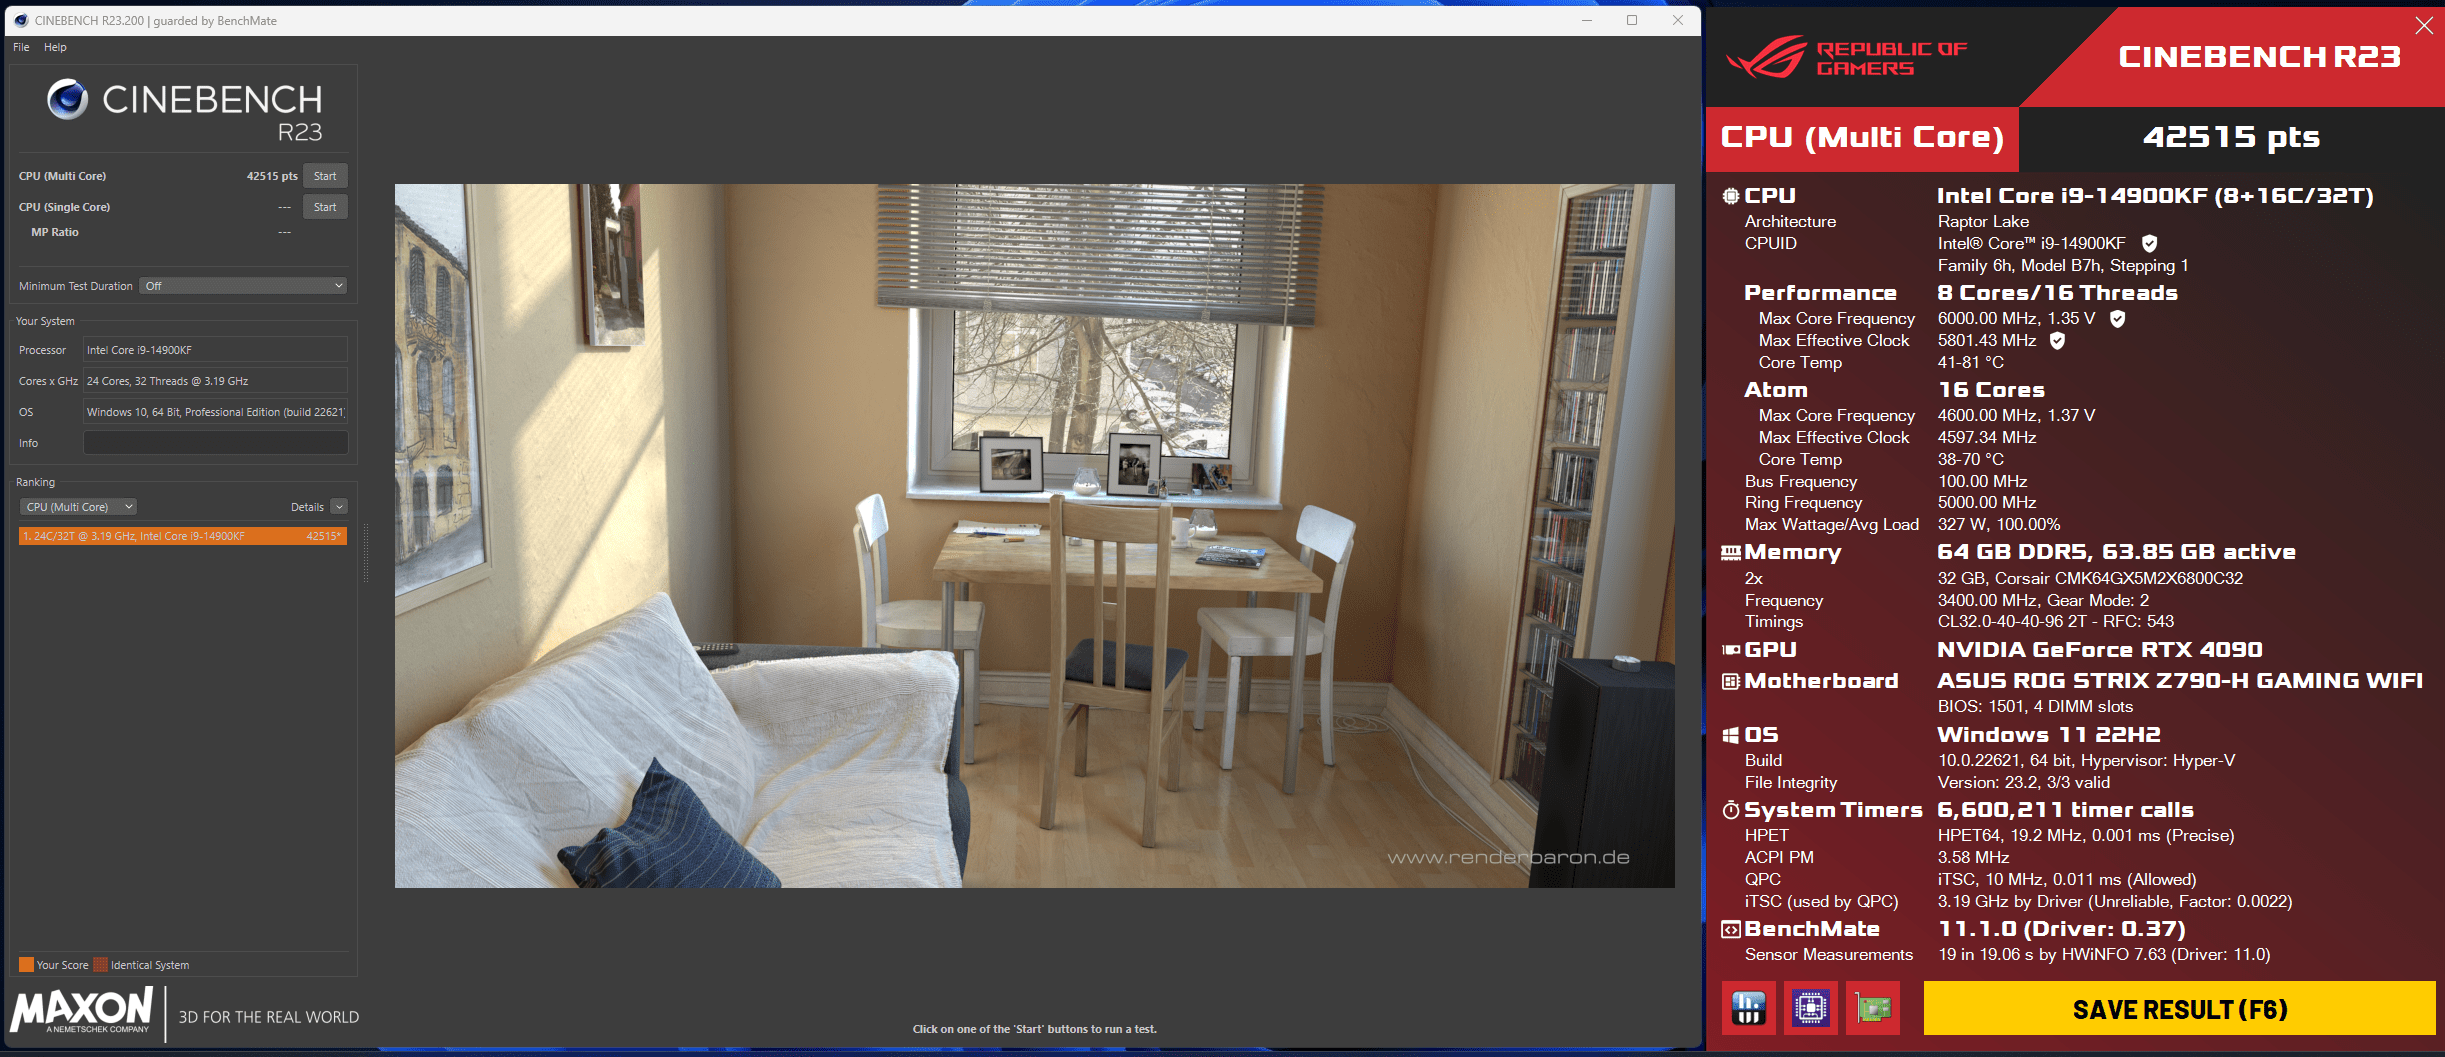The width and height of the screenshot is (2445, 1057).
Task: Click the stopwatch icon beside System Timers
Action: pos(1730,810)
